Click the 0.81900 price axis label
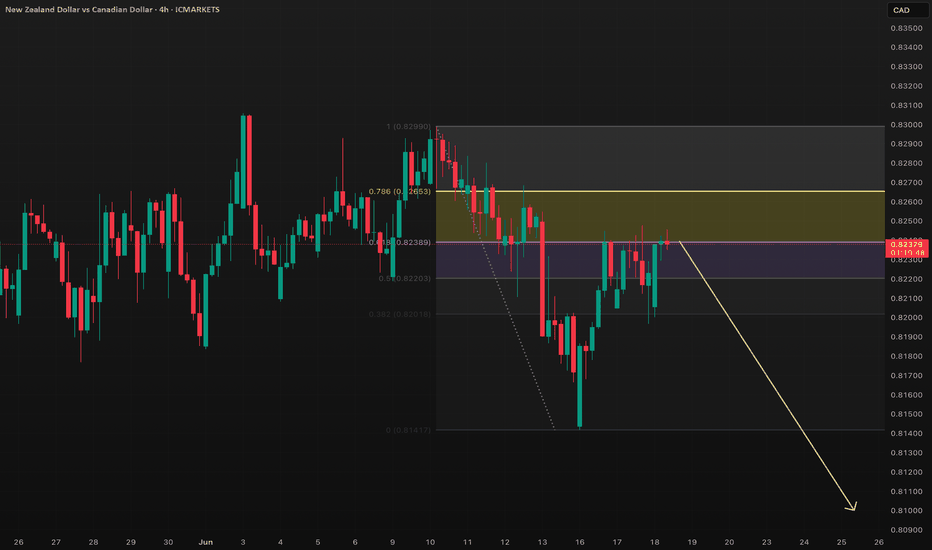 906,337
